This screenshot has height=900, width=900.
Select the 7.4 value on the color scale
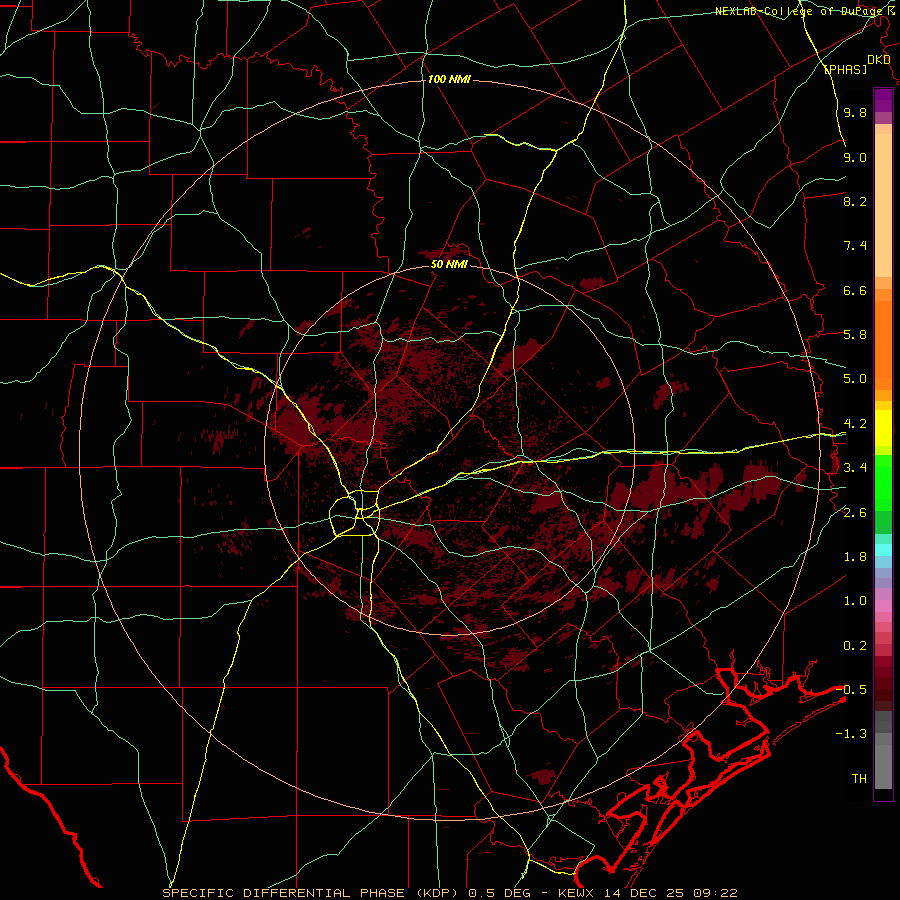[x=855, y=246]
